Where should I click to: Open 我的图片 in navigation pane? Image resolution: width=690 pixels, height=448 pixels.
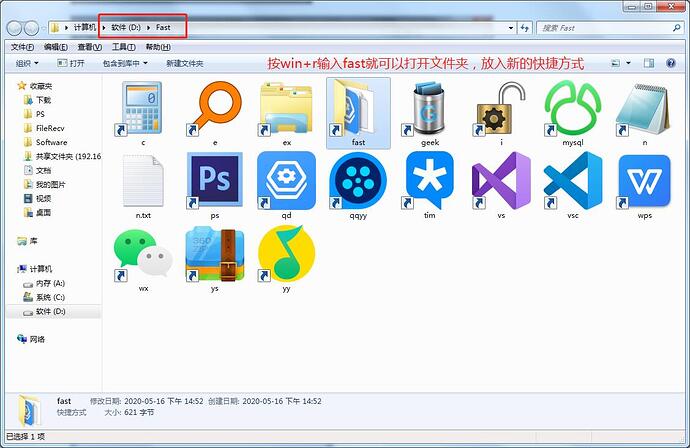(x=44, y=184)
